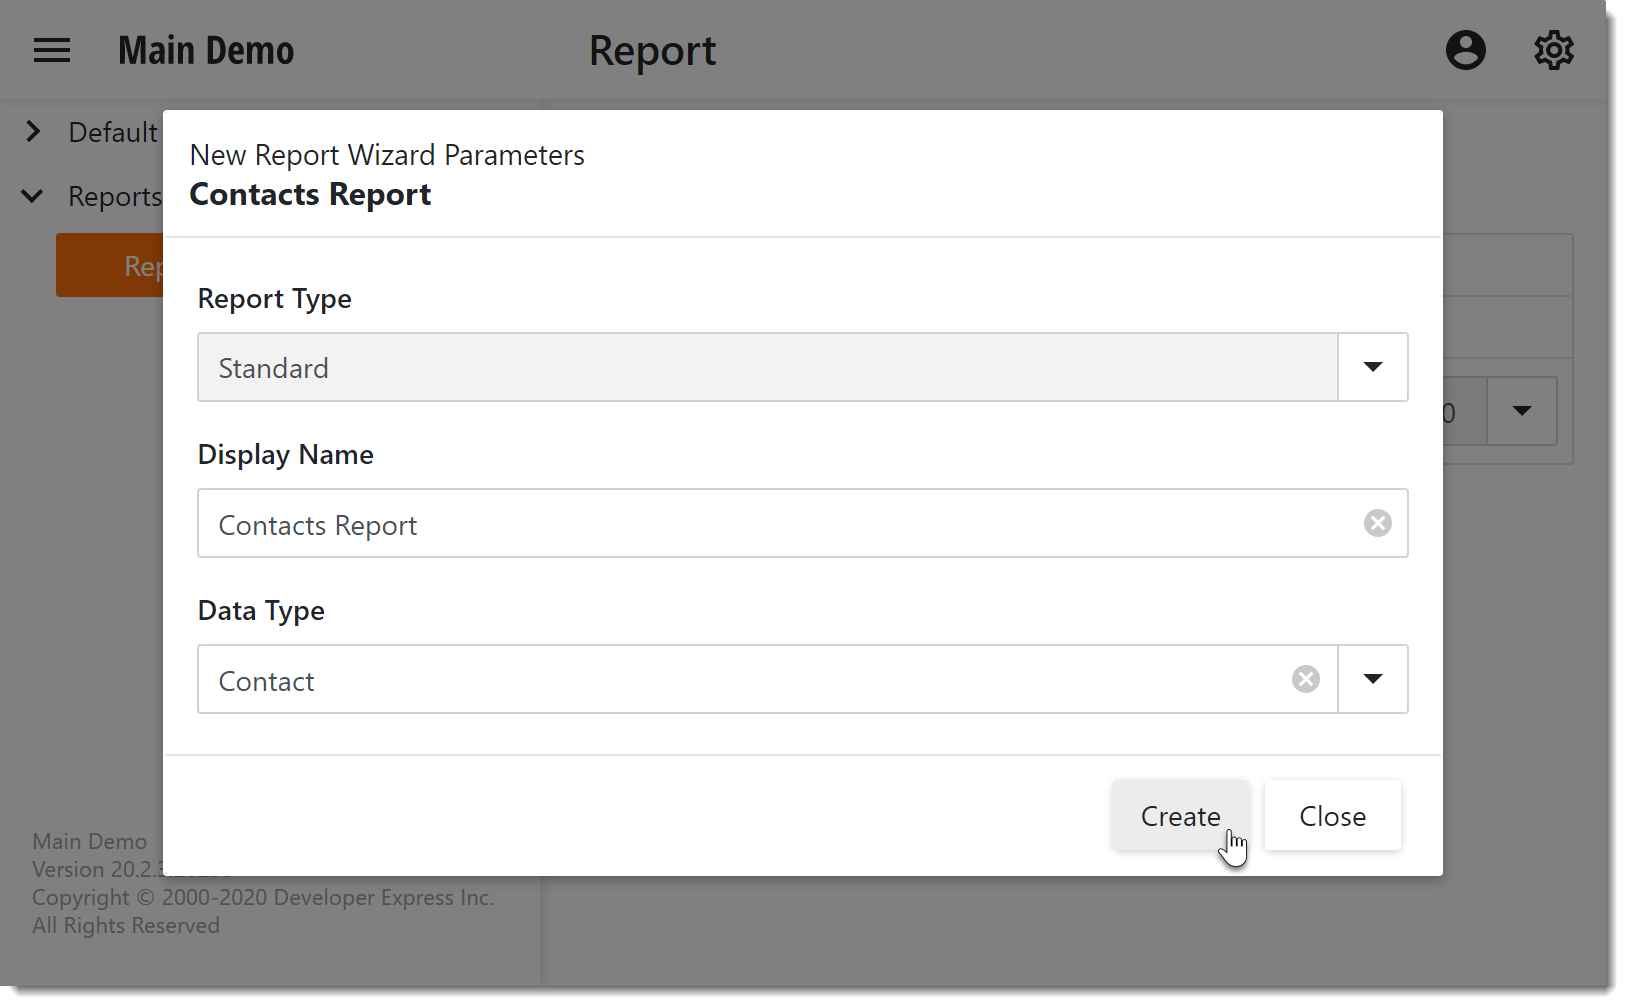Open the Data Type dropdown arrow

point(1372,679)
